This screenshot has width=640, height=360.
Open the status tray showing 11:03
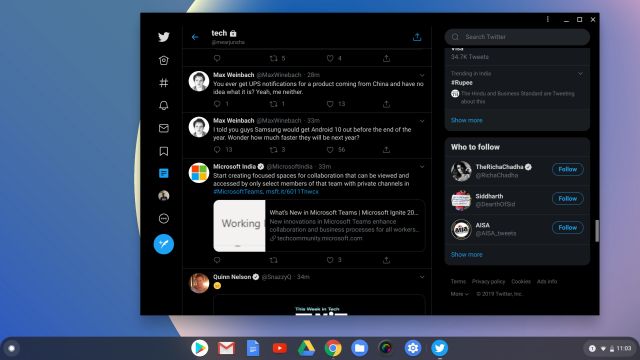[610, 348]
